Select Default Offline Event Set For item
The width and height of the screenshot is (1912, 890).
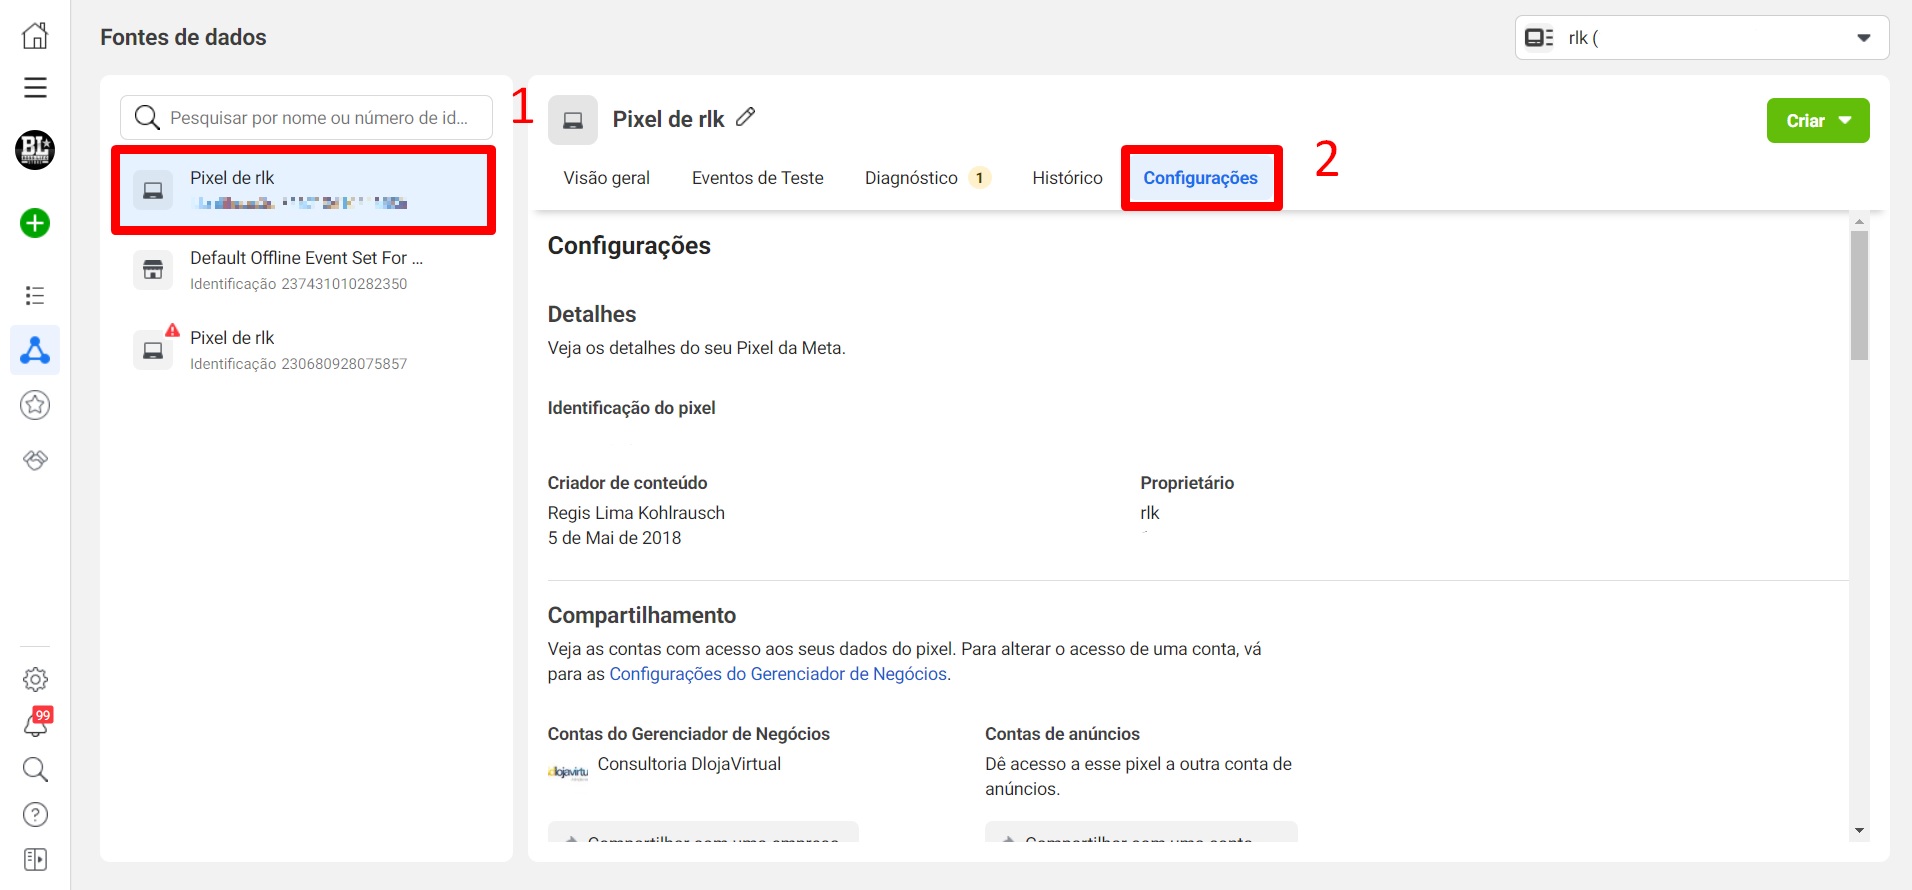(304, 270)
